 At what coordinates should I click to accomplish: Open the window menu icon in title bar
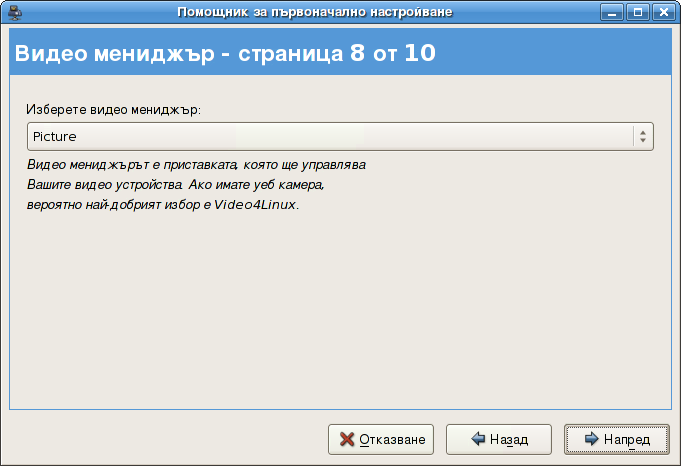(x=15, y=12)
